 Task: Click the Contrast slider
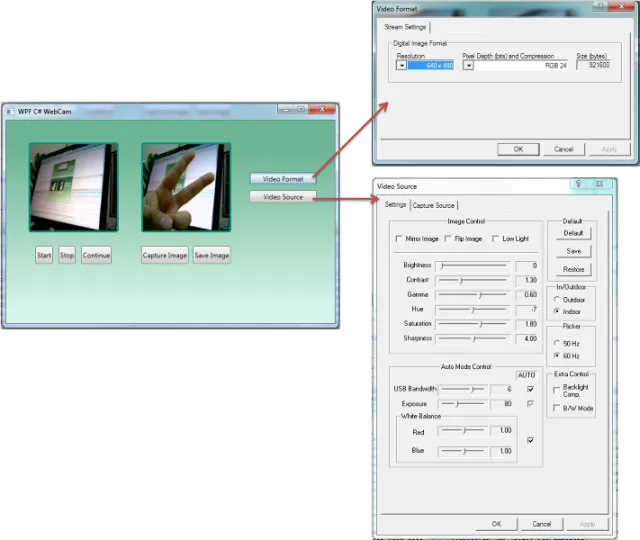coord(472,280)
